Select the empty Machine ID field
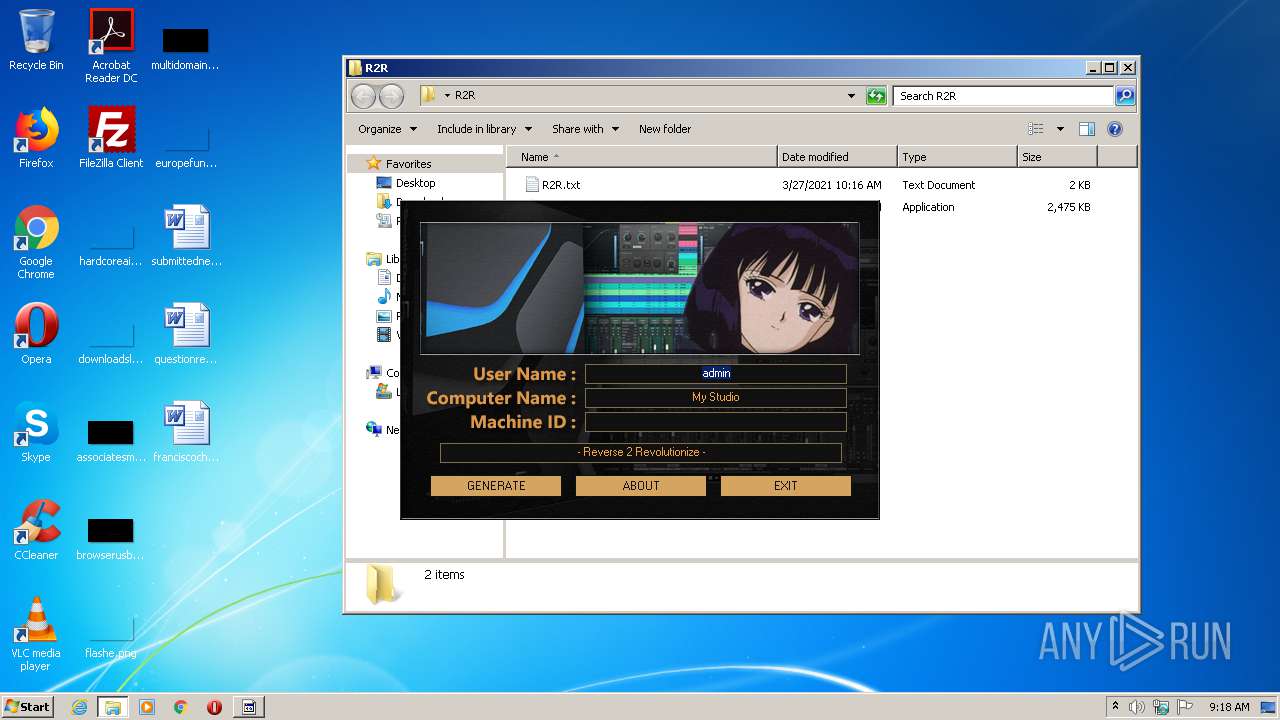1280x720 pixels. [x=716, y=422]
